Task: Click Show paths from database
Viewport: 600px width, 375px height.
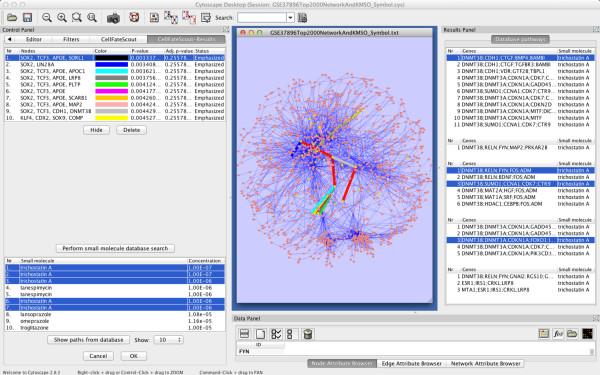Action: (89, 340)
